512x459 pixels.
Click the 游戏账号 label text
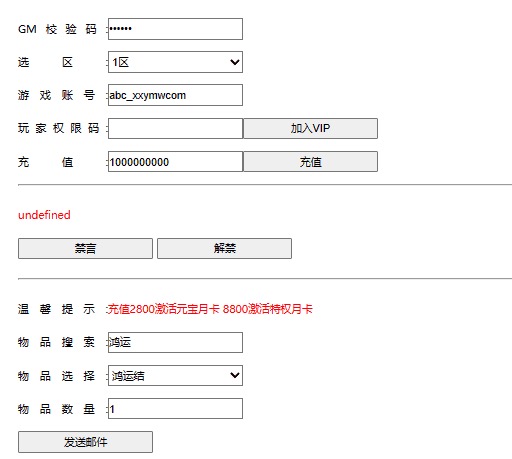tap(57, 95)
